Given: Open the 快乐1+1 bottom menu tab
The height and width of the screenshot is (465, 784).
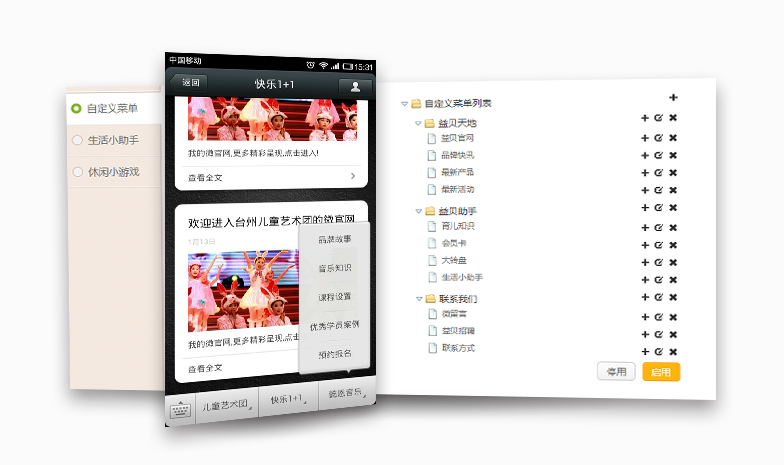Looking at the screenshot, I should [288, 398].
